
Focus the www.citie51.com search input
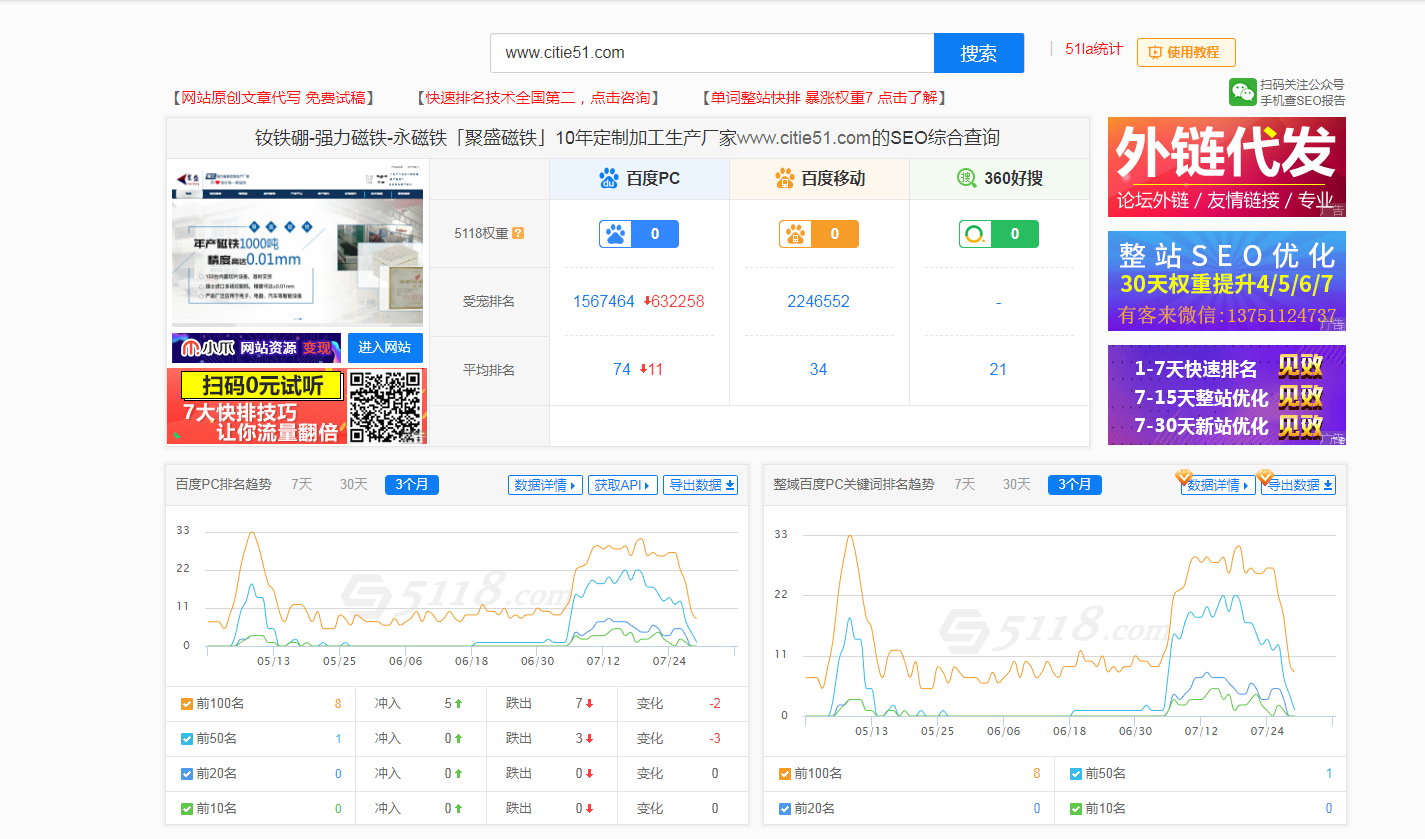pyautogui.click(x=712, y=53)
